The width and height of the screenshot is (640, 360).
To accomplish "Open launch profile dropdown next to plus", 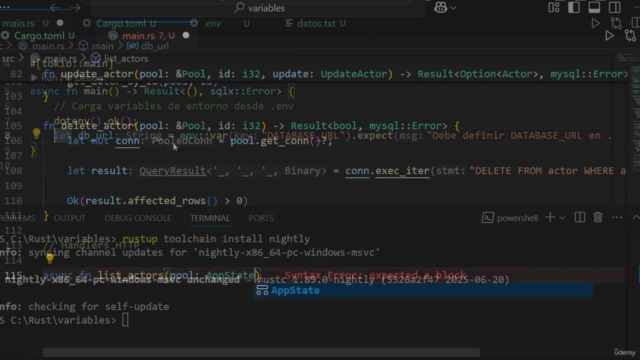I will click(x=562, y=218).
